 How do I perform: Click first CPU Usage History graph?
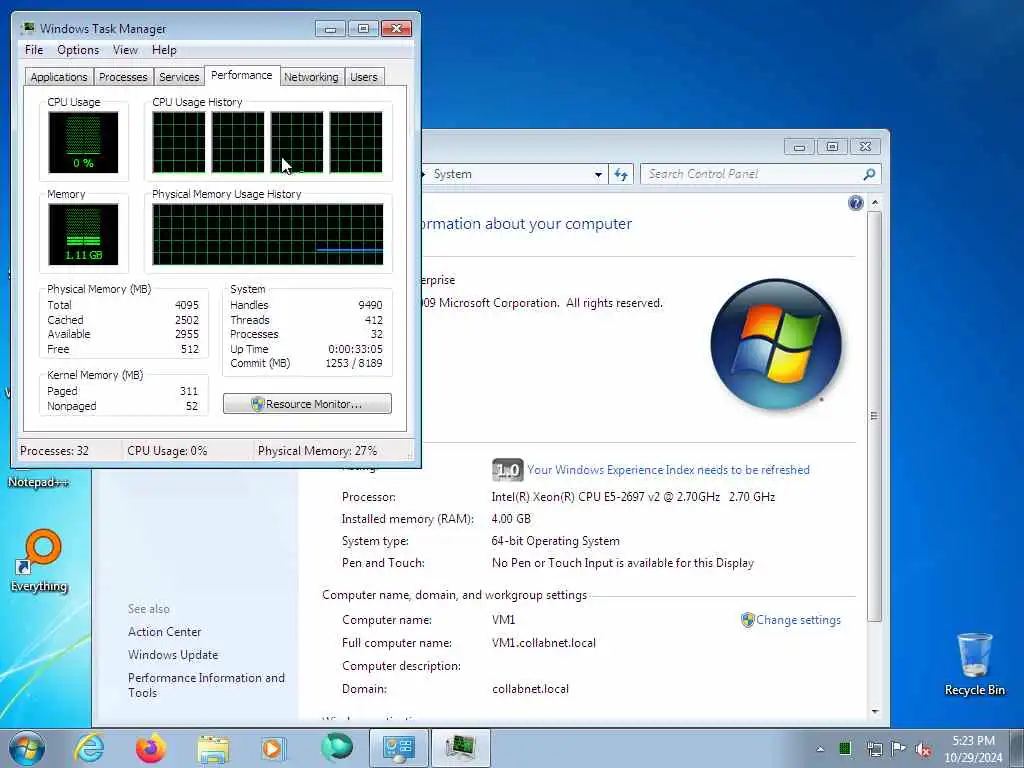(x=179, y=142)
